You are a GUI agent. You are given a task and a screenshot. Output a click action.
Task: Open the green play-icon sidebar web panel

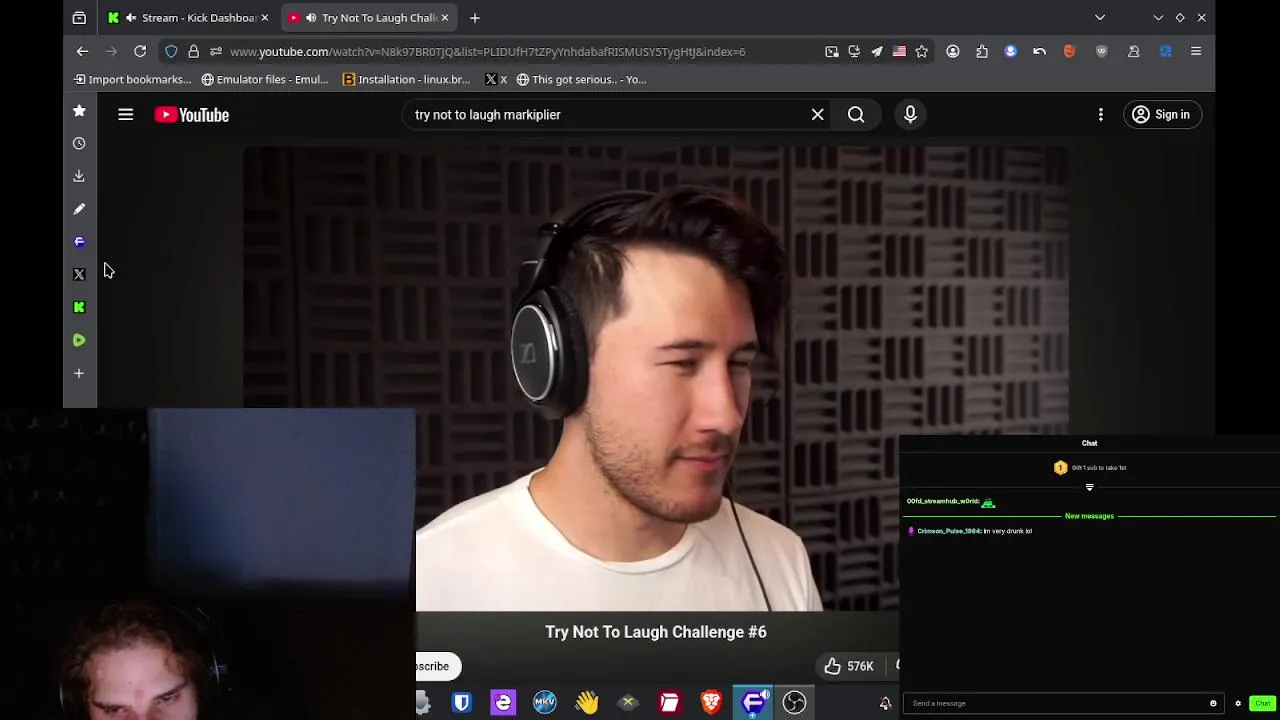click(x=79, y=340)
